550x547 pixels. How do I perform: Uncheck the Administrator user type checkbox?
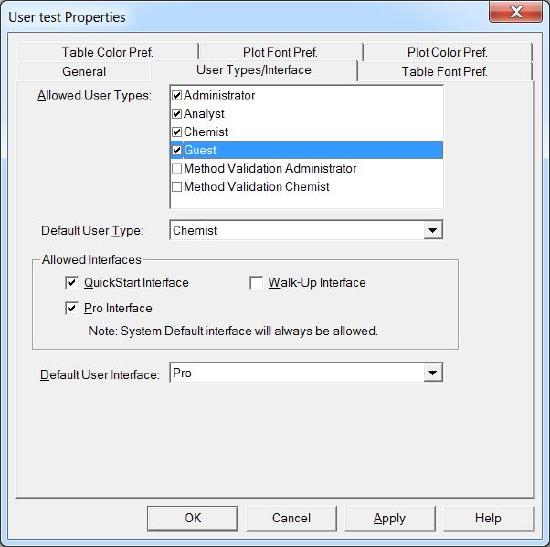[x=177, y=95]
